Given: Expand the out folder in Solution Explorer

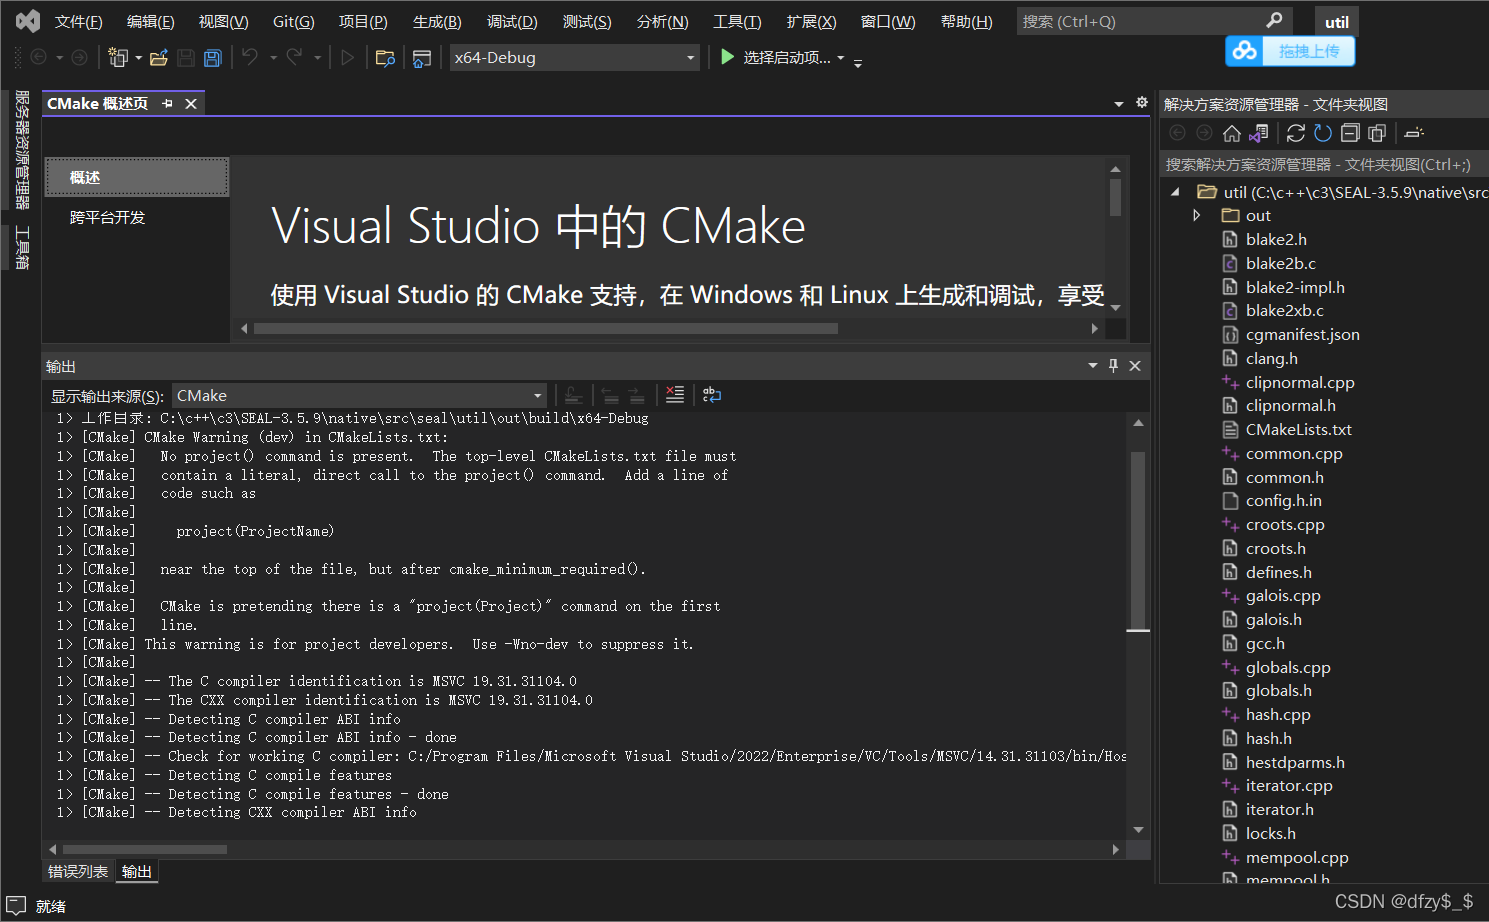Looking at the screenshot, I should point(1197,215).
